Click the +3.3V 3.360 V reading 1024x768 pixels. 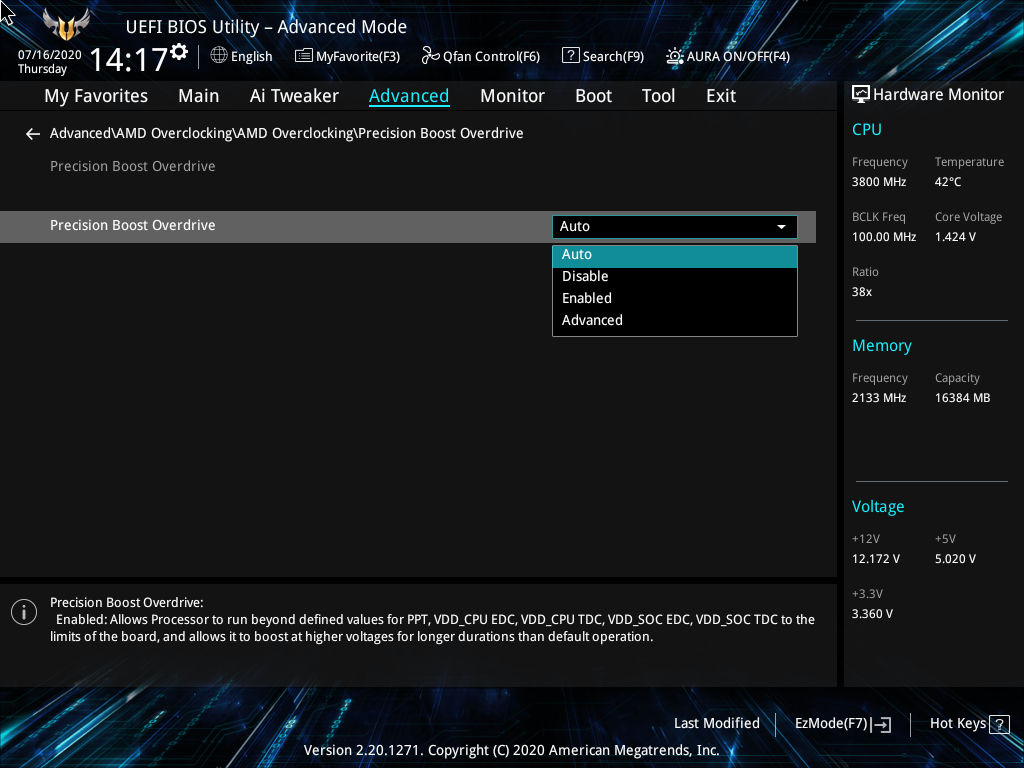(x=872, y=614)
